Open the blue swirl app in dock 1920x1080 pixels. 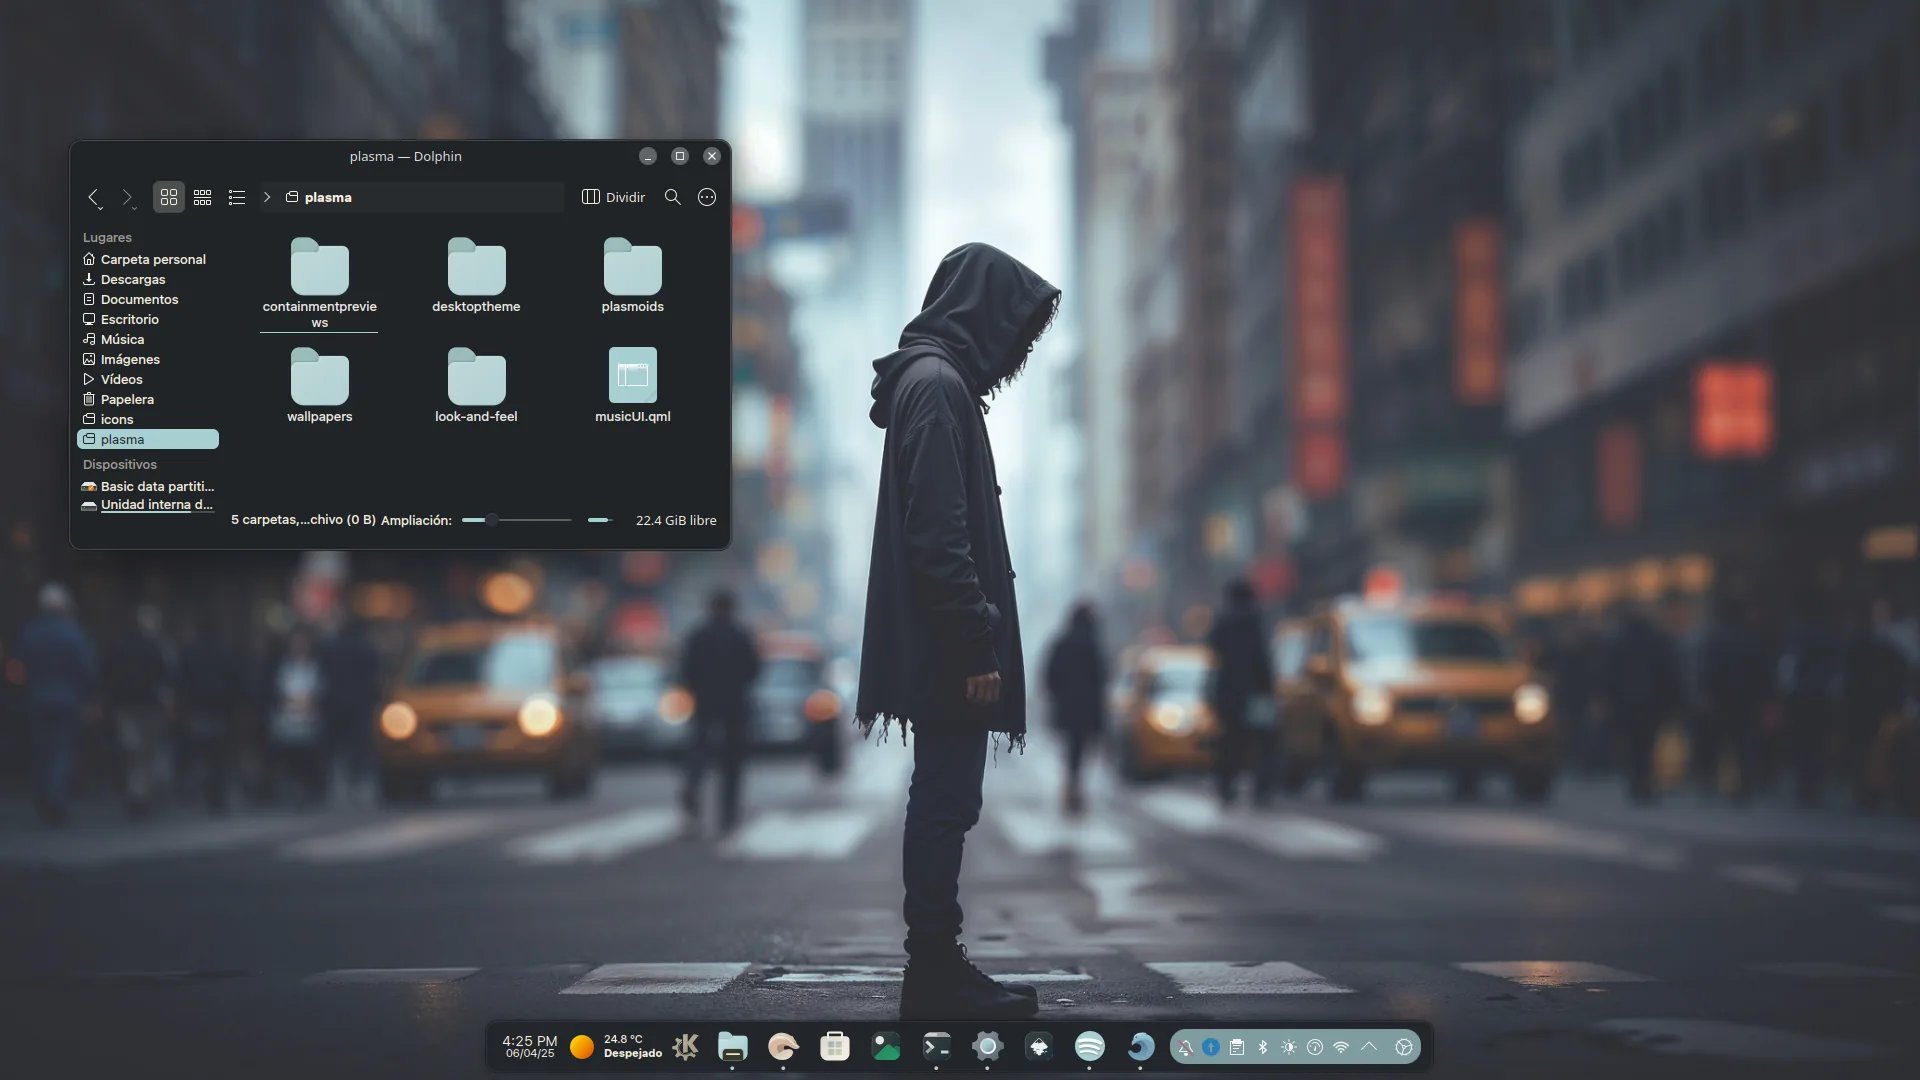pos(1141,1047)
